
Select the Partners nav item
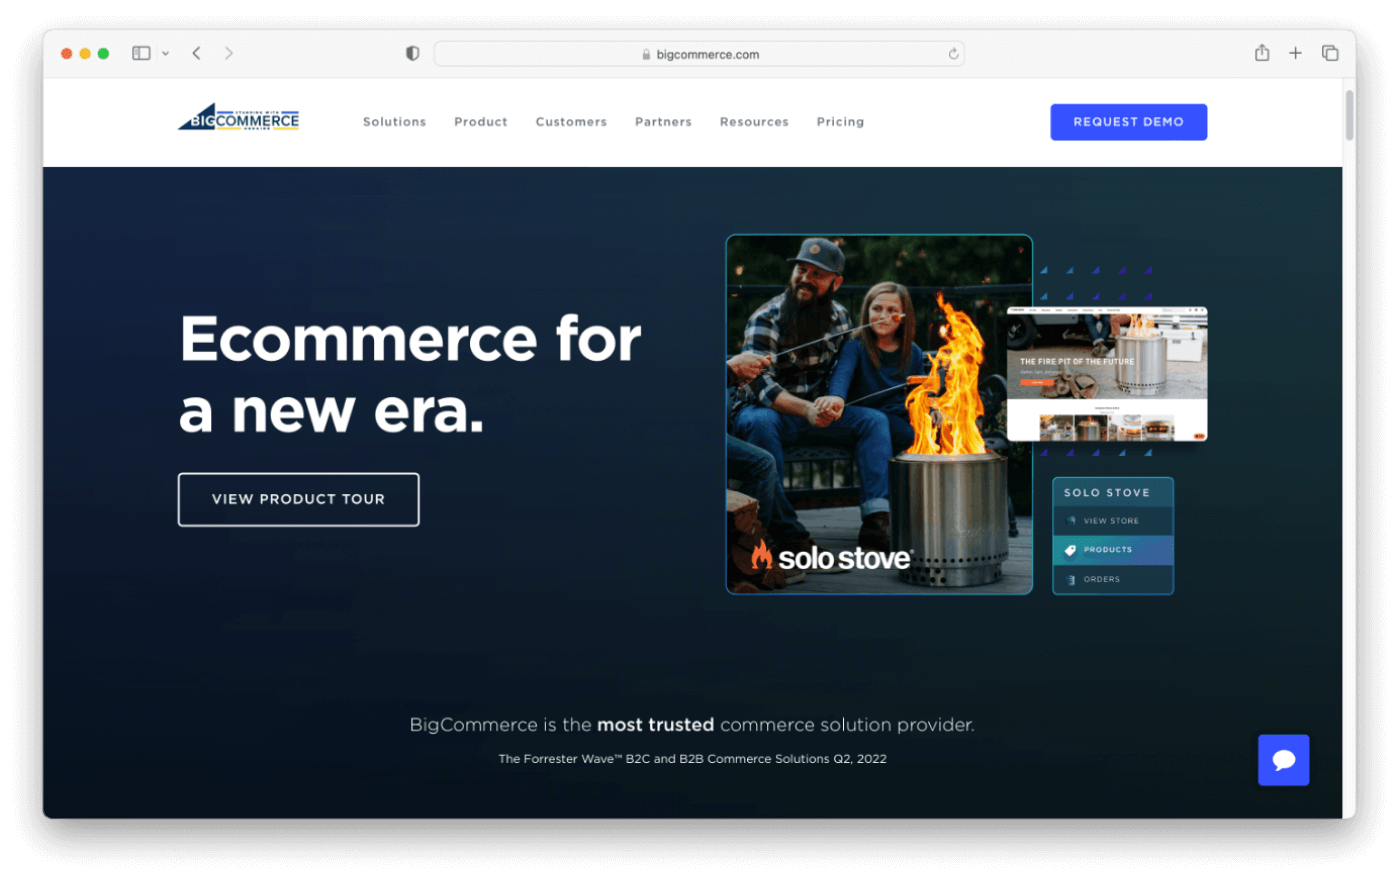point(663,122)
